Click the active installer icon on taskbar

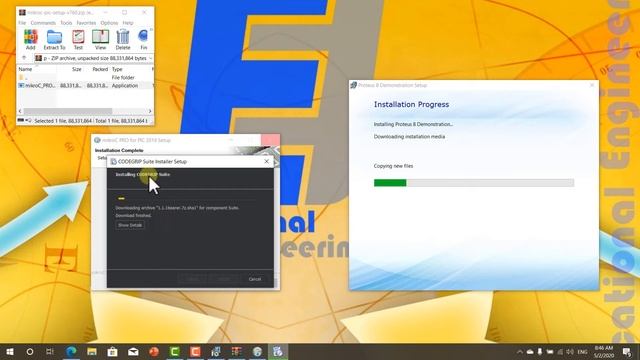tap(278, 351)
